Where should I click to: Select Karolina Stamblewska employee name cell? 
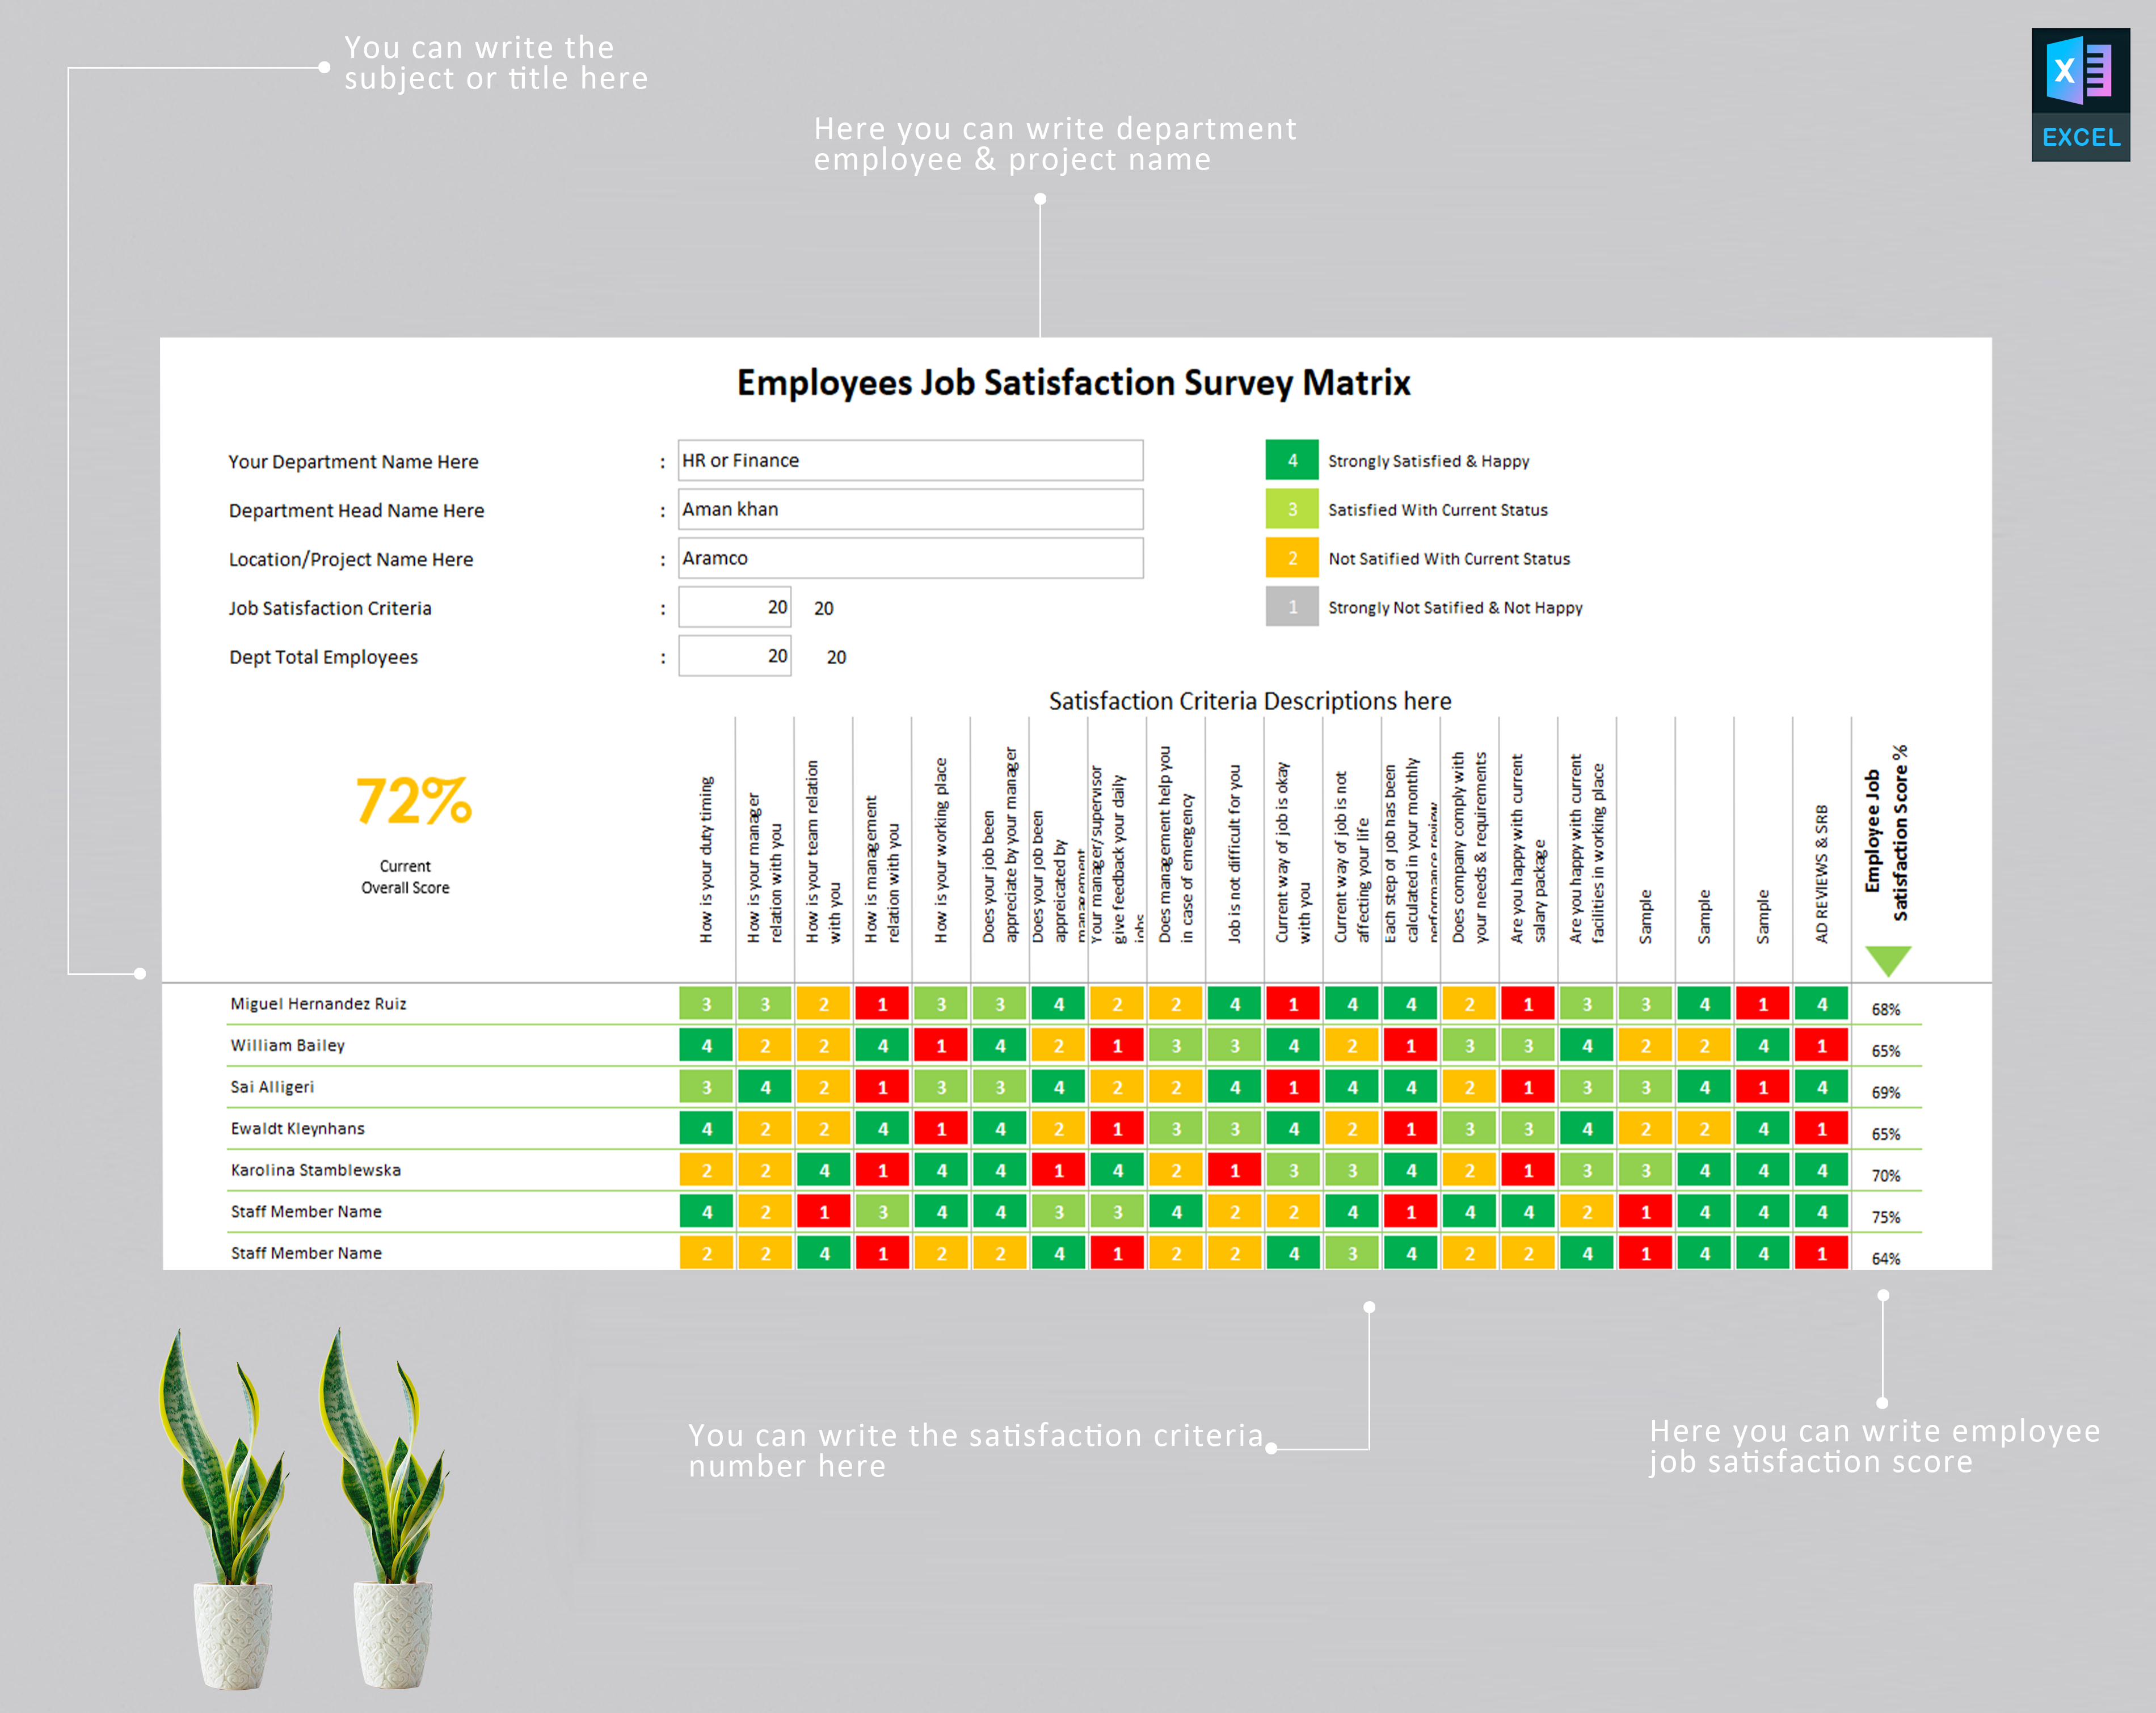[x=316, y=1170]
